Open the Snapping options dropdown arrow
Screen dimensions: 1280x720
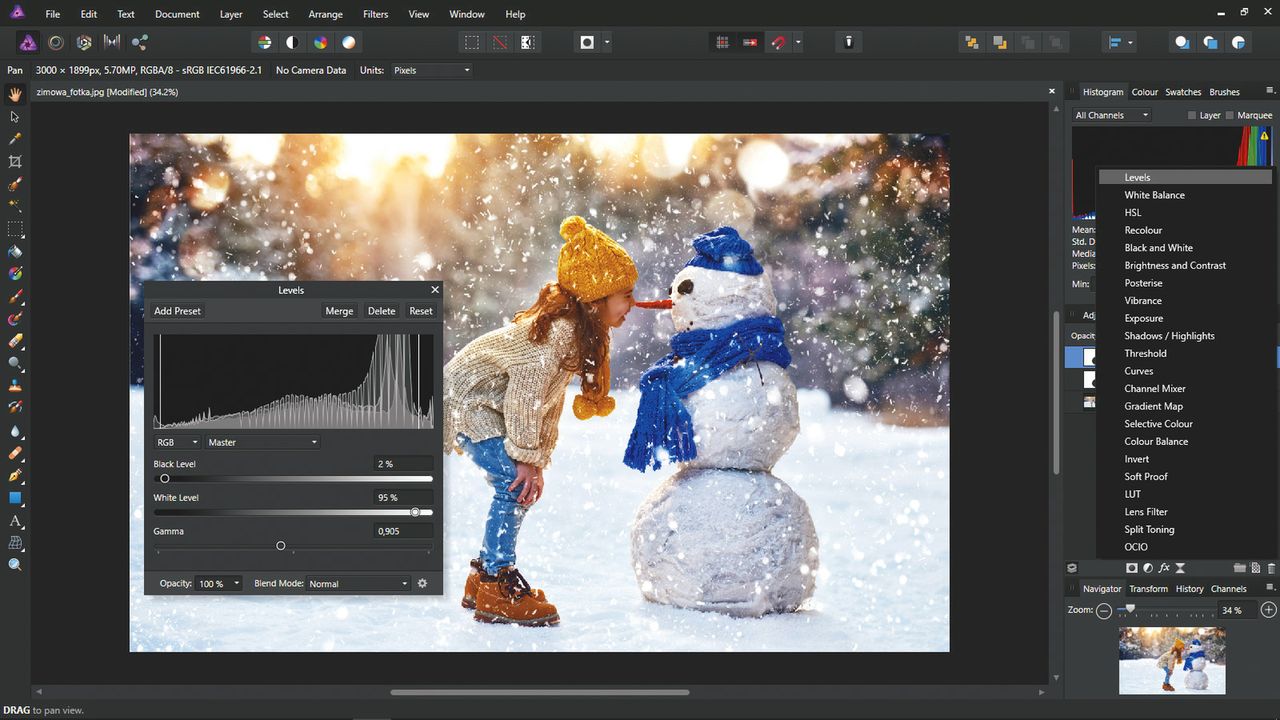[x=798, y=42]
